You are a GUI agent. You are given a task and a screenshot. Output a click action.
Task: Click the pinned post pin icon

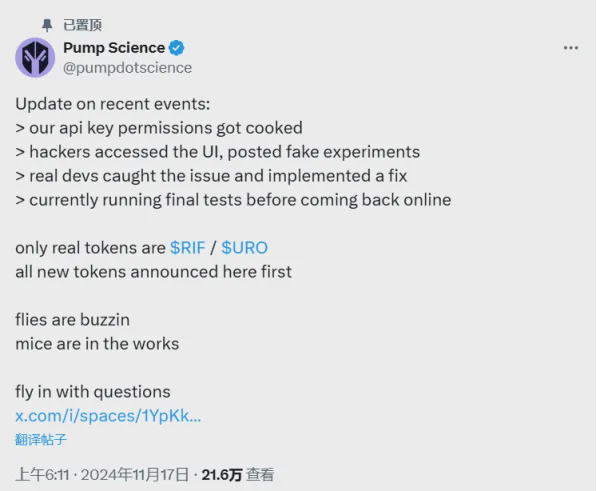[47, 25]
